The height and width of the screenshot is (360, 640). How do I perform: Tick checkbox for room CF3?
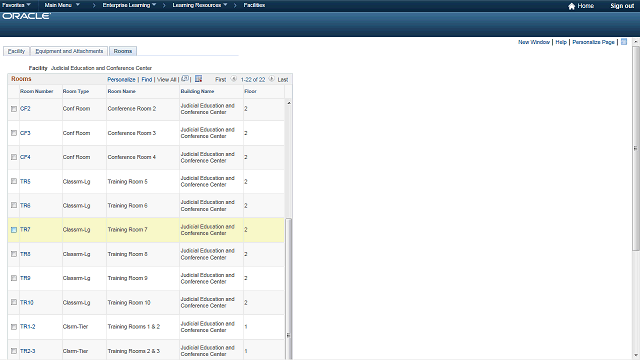coord(14,133)
